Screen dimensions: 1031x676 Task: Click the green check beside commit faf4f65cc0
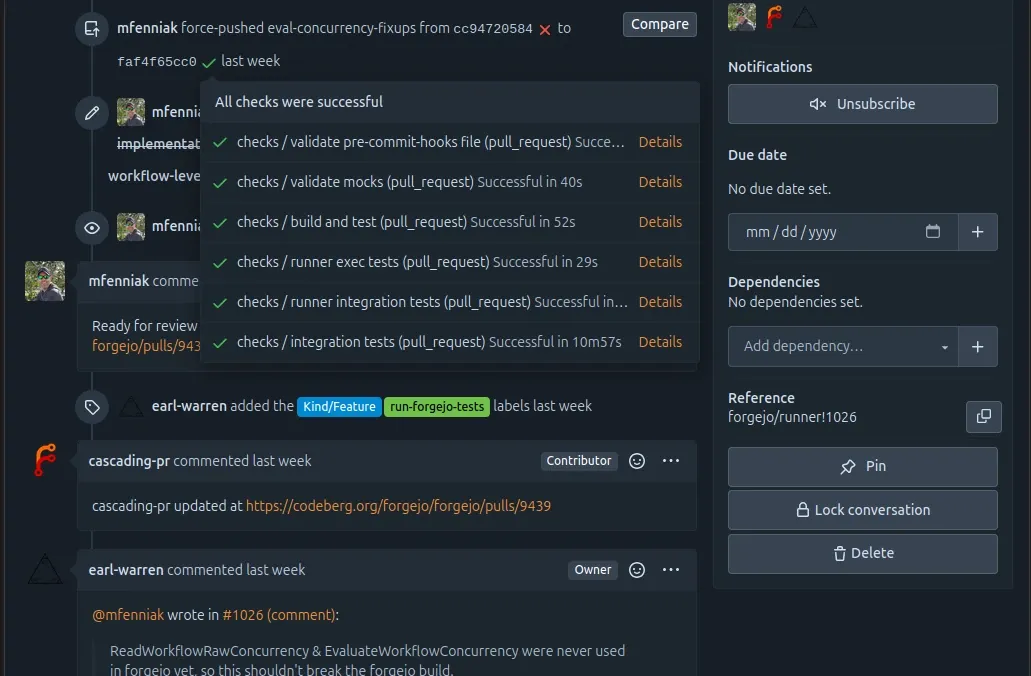point(207,61)
